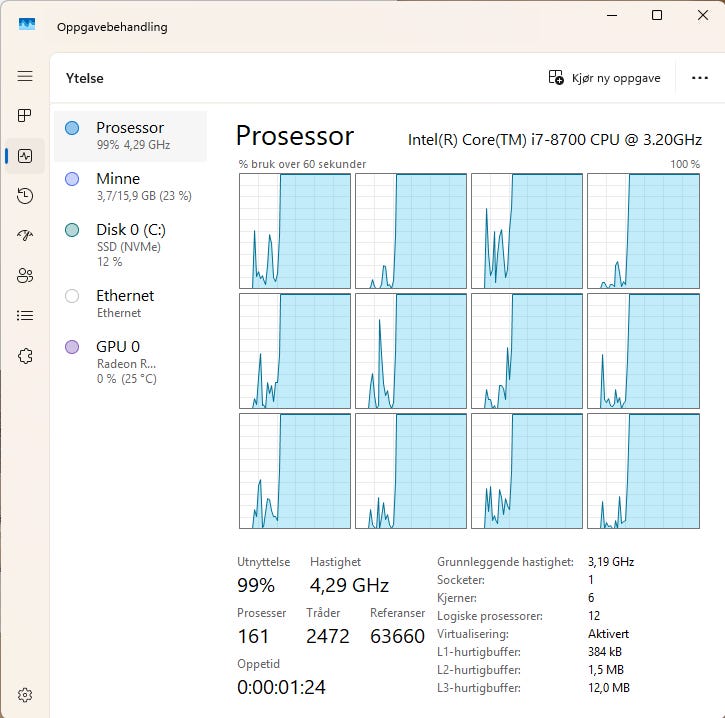
Task: Open the Processes page icon
Action: pos(25,115)
